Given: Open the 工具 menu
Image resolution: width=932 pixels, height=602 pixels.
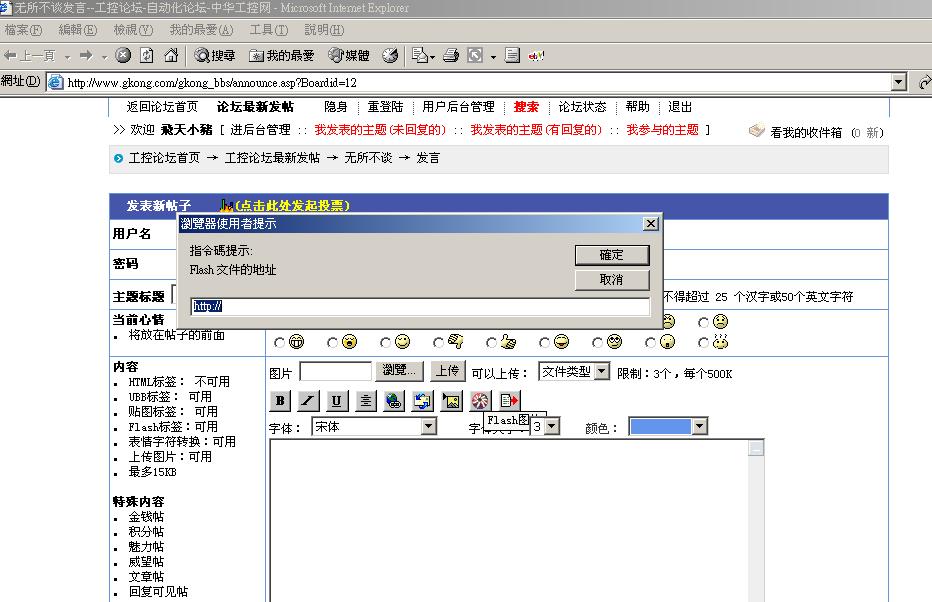Looking at the screenshot, I should [269, 30].
